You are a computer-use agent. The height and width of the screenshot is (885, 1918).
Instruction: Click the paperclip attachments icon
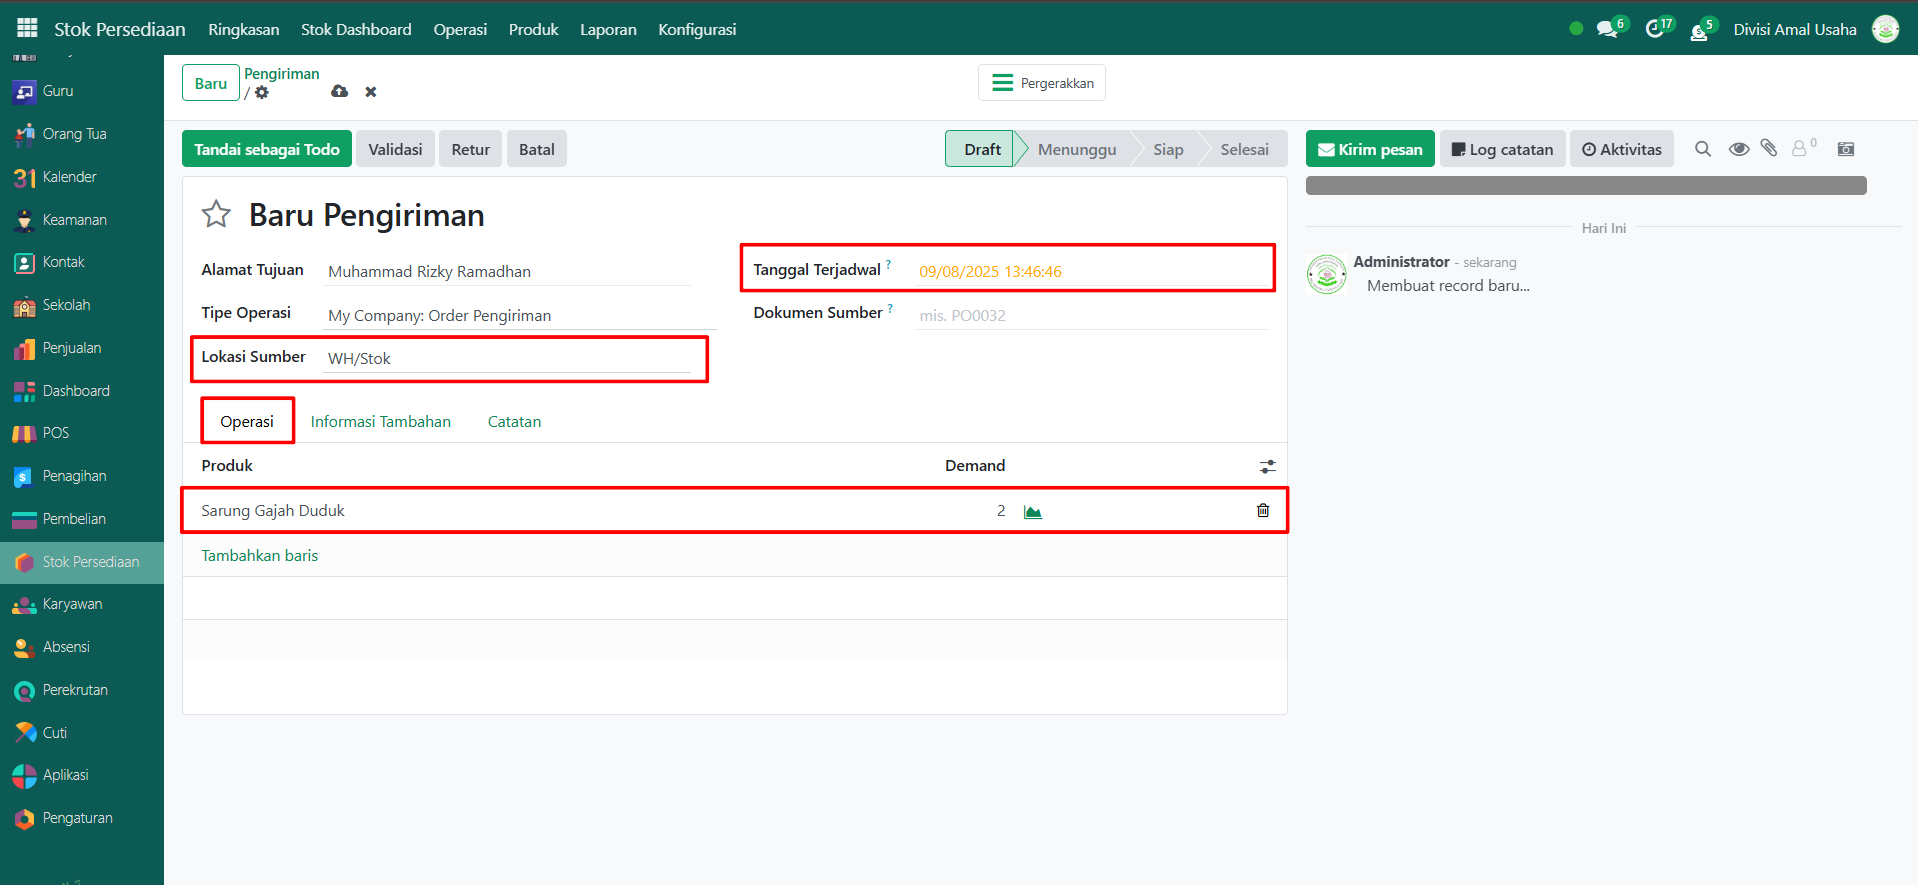click(x=1769, y=149)
